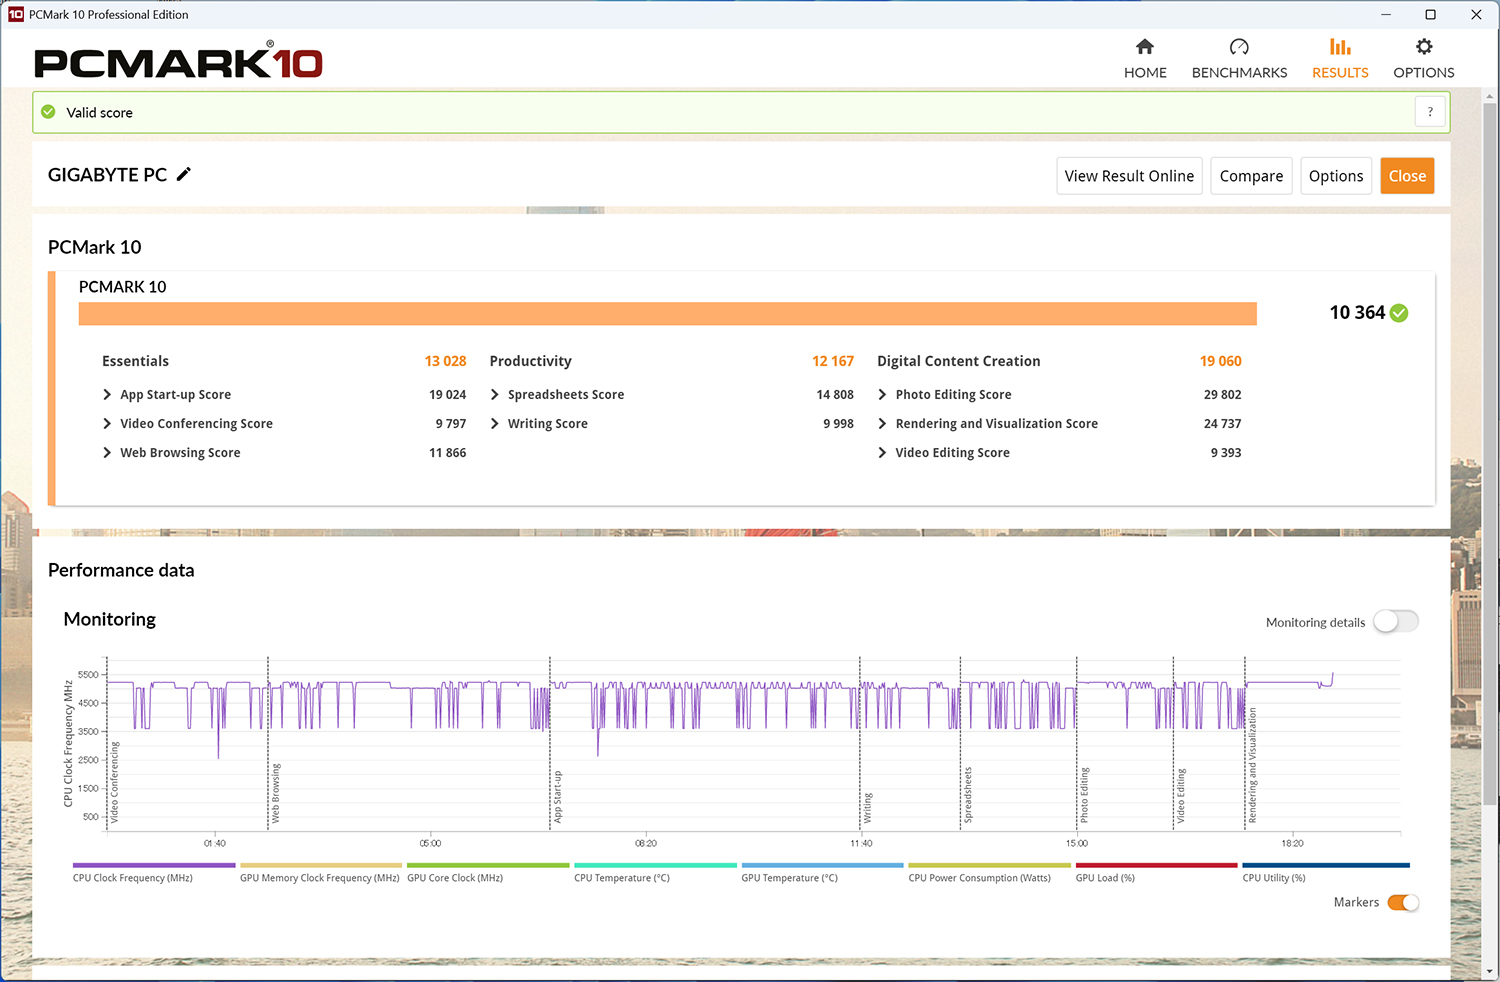
Task: Expand the Spreadsheets Score details
Action: [x=495, y=395]
